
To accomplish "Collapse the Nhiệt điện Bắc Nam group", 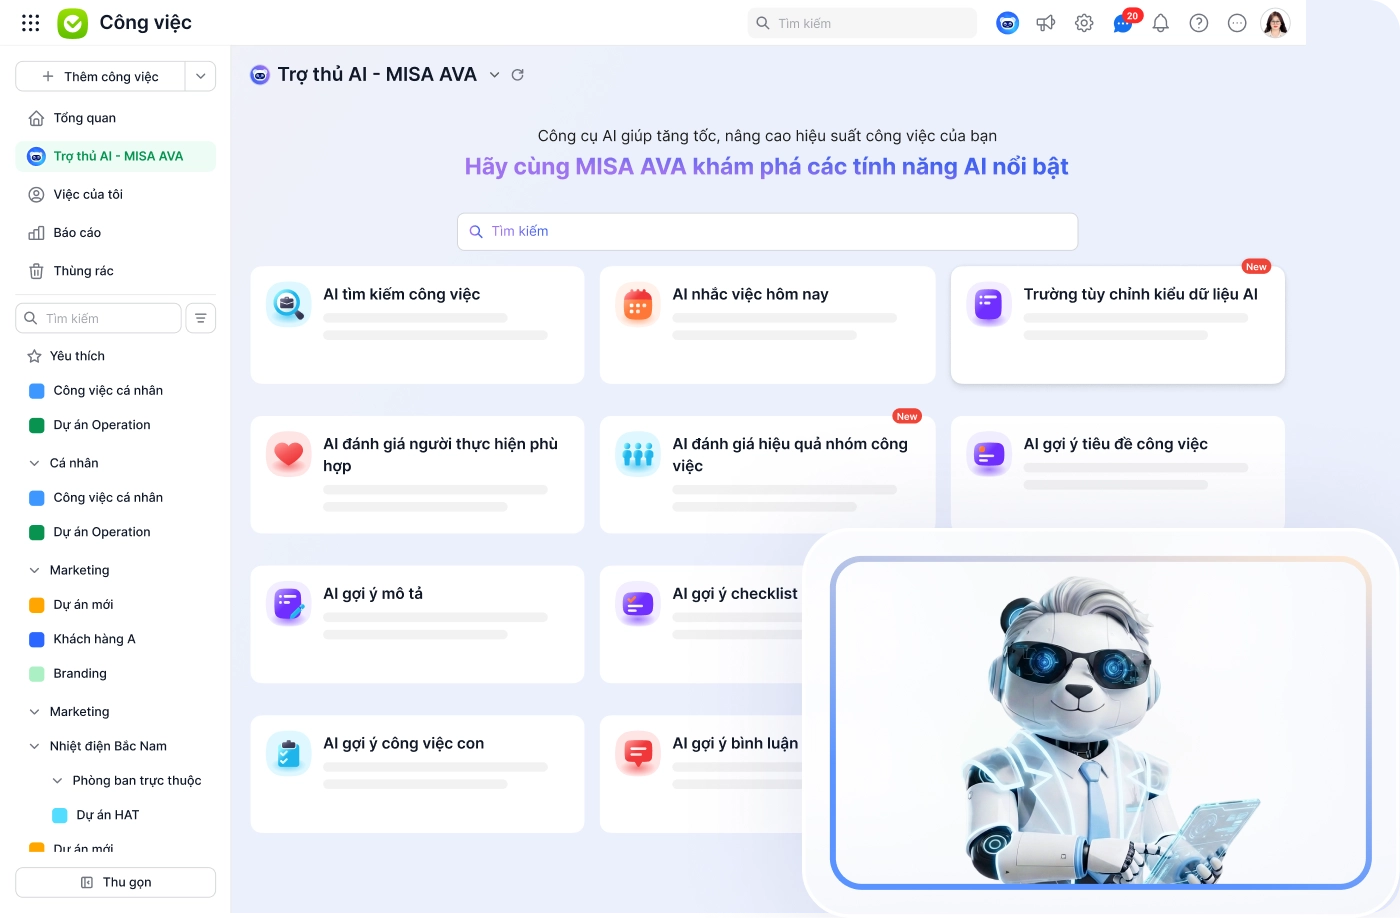I will click(35, 746).
